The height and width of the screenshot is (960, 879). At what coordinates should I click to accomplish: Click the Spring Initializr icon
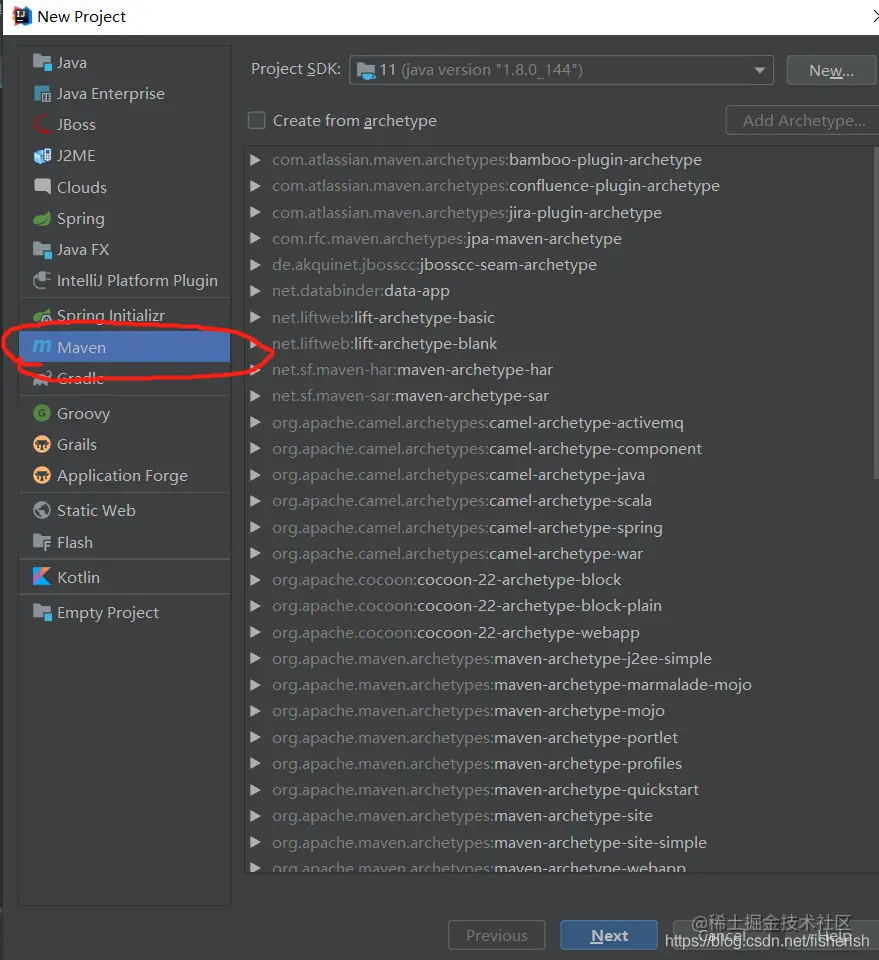click(x=42, y=316)
